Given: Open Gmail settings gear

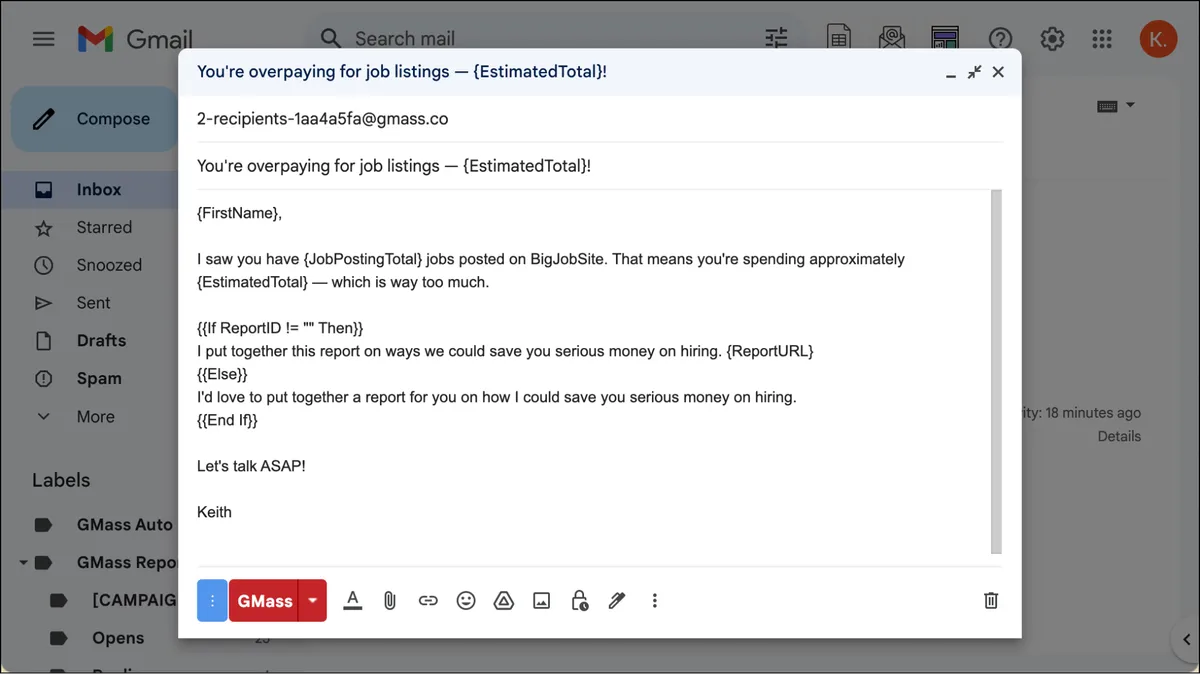Looking at the screenshot, I should point(1052,39).
